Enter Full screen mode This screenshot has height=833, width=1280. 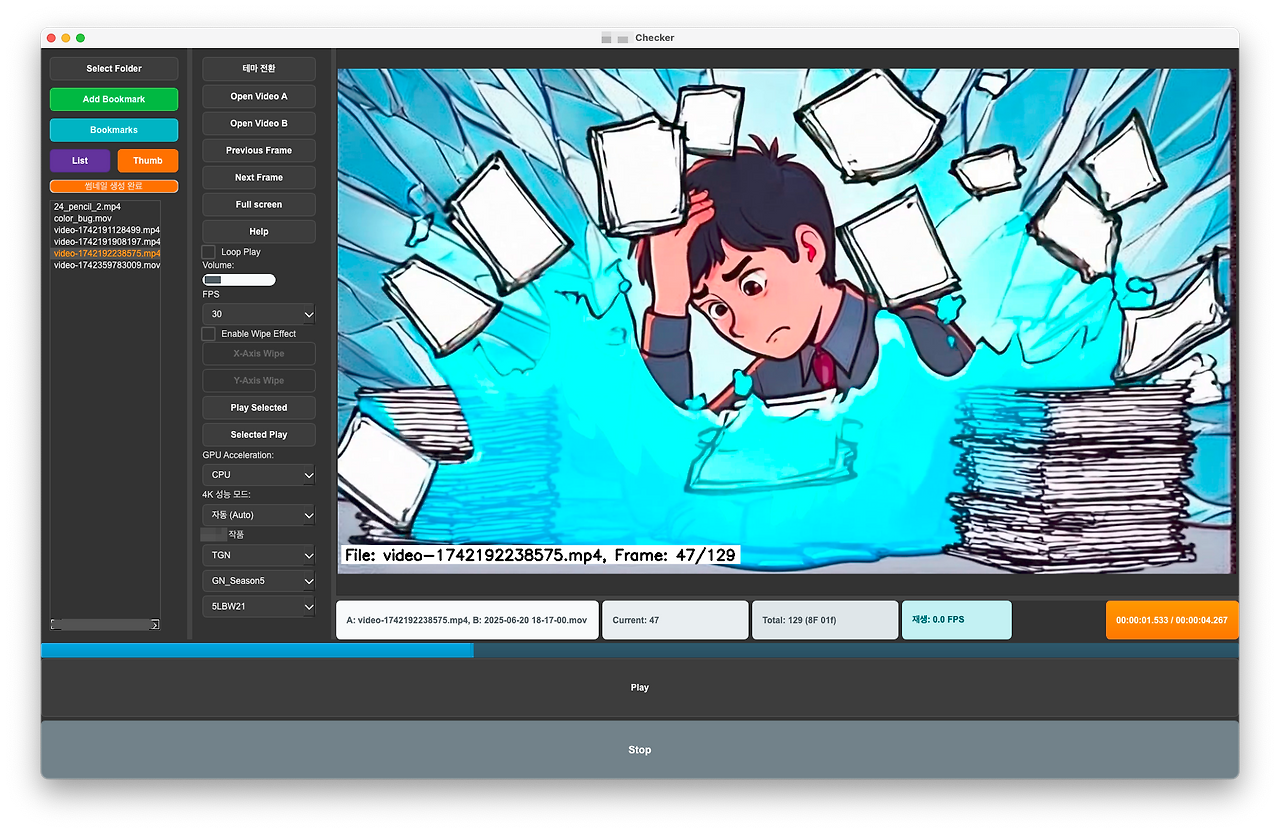coord(259,204)
